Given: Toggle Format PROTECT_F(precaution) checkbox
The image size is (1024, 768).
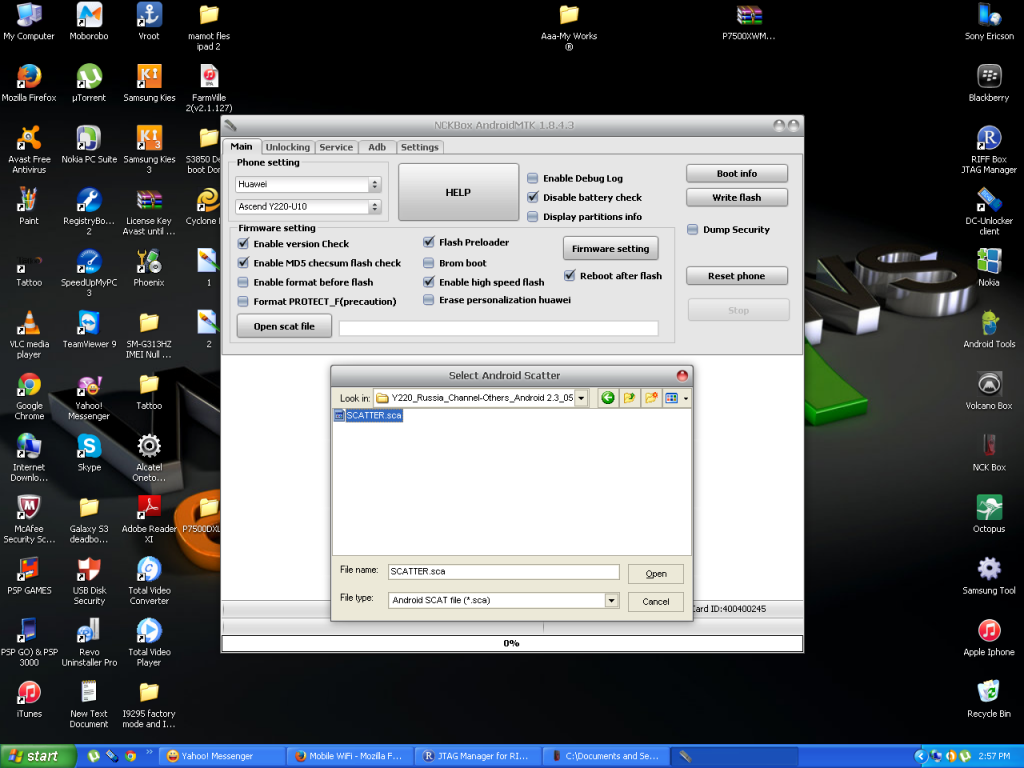Looking at the screenshot, I should 243,301.
